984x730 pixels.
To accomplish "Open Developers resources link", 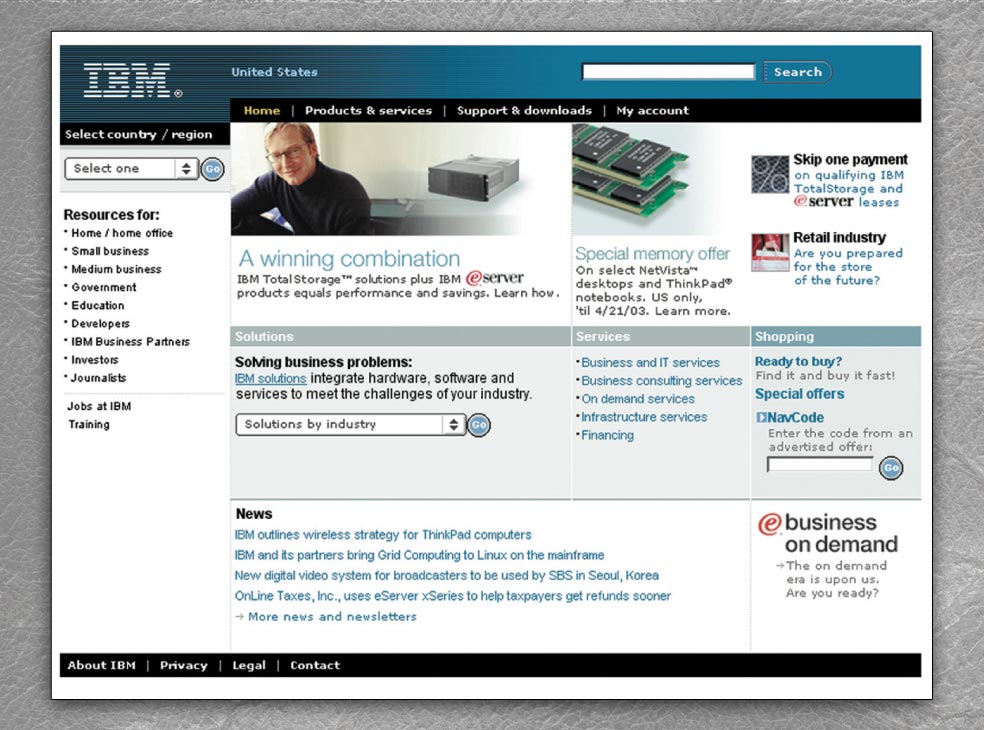I will 100,324.
